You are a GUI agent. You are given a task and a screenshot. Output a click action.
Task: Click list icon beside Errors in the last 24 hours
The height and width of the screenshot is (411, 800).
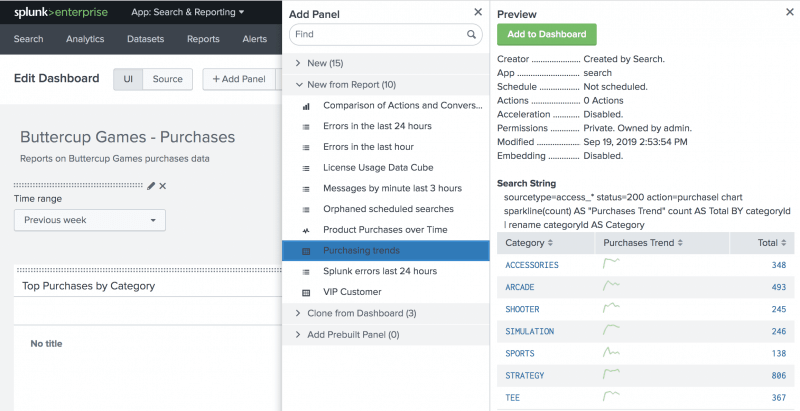[x=306, y=127]
